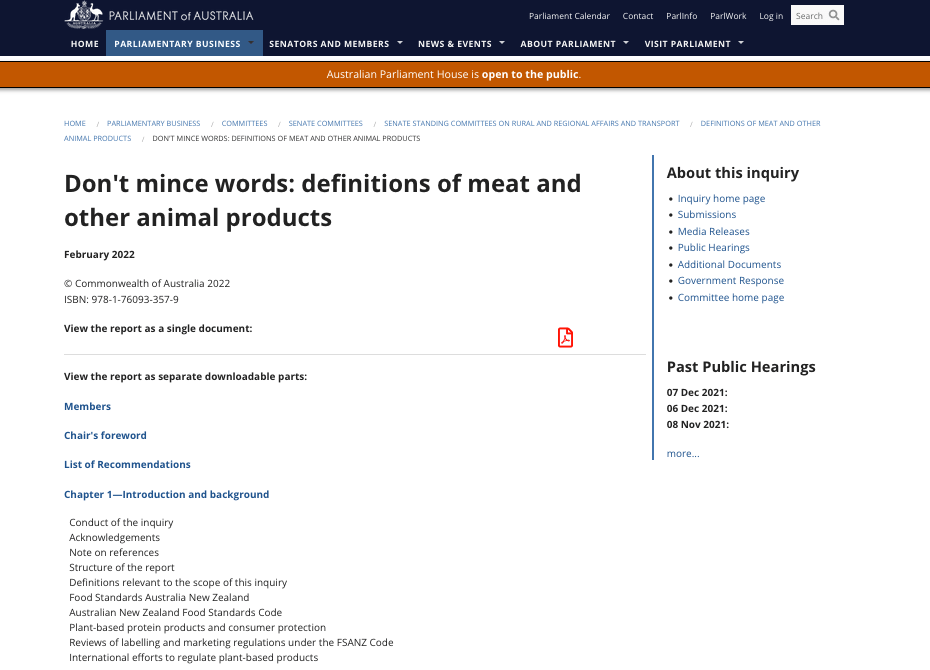The image size is (930, 670).
Task: Open List of Recommendations link
Action: [x=127, y=465]
